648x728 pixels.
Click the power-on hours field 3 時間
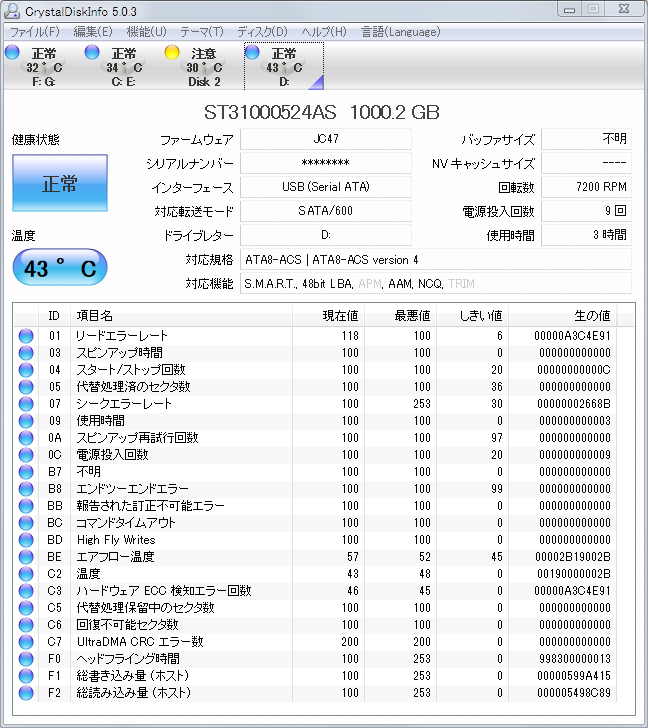pos(586,235)
